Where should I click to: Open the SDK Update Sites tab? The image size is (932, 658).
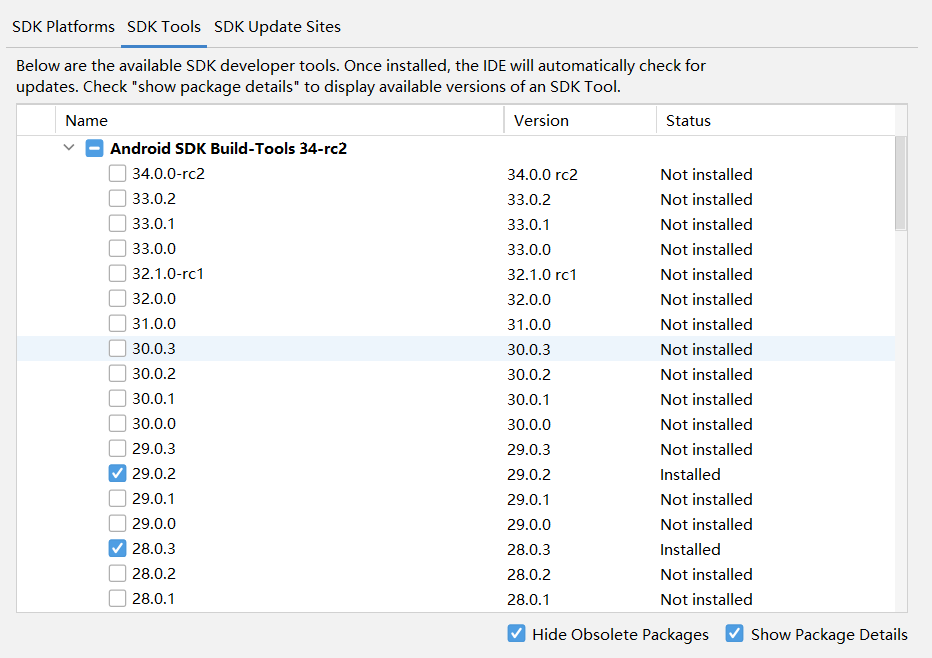277,27
